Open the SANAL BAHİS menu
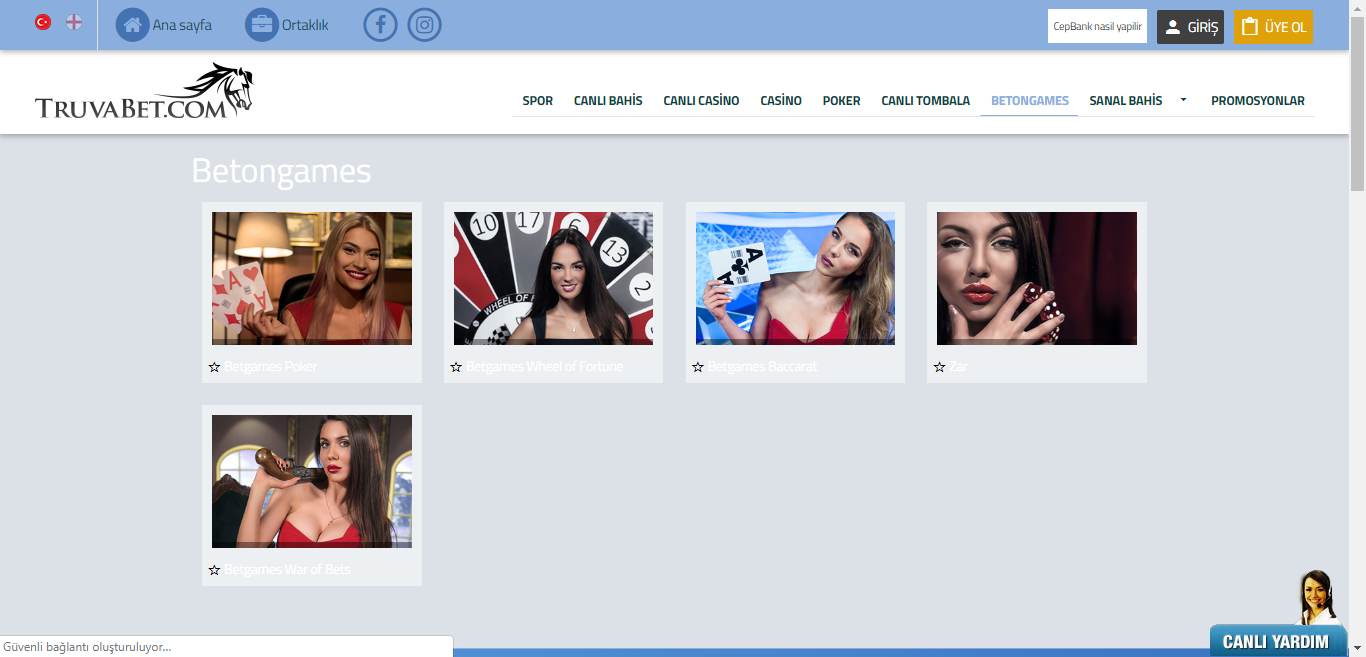 coord(1126,101)
